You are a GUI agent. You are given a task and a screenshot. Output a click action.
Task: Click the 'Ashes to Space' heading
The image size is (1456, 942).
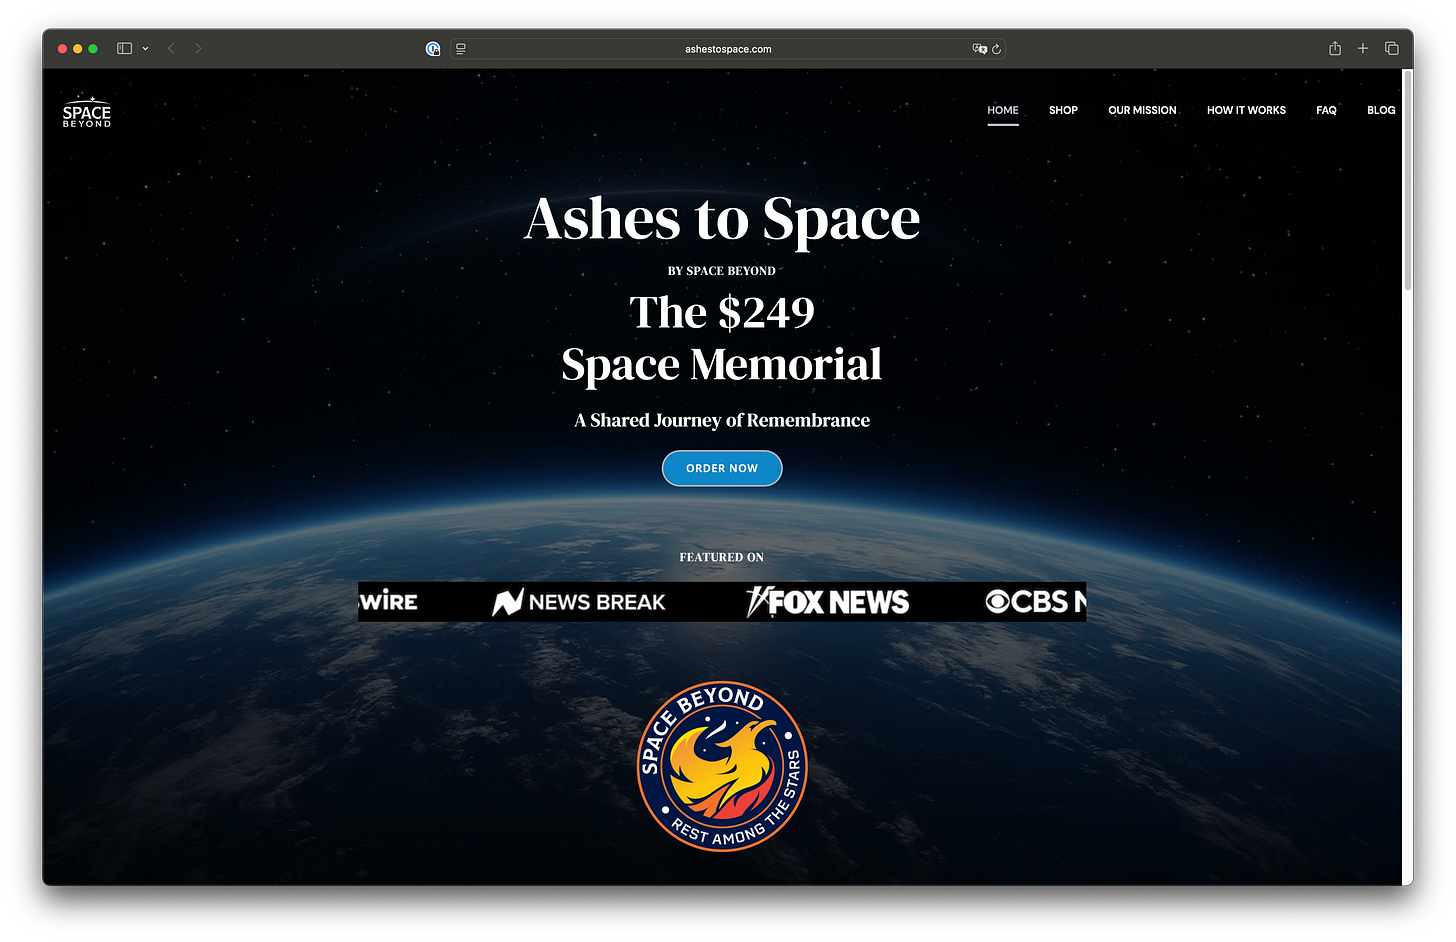tap(722, 219)
